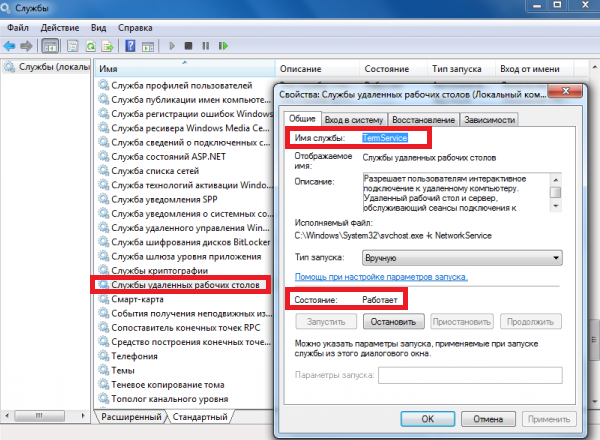Click the Pause service toolbar icon

click(205, 46)
